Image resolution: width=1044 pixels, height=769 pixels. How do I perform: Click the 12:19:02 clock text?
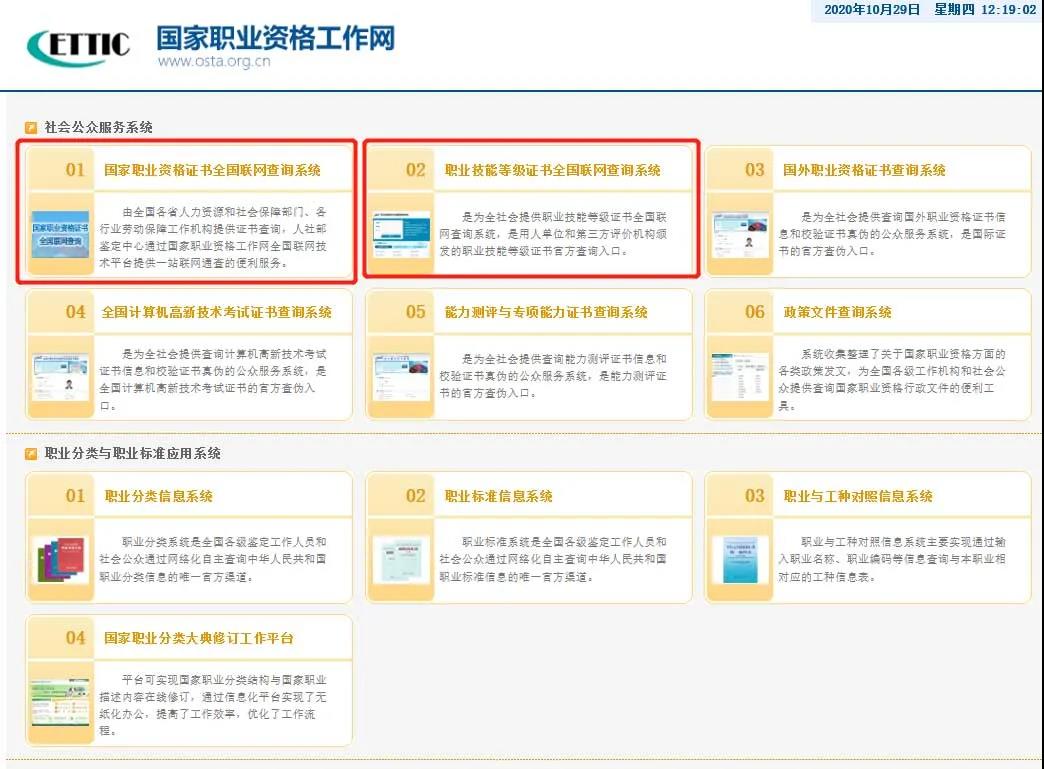(1009, 9)
